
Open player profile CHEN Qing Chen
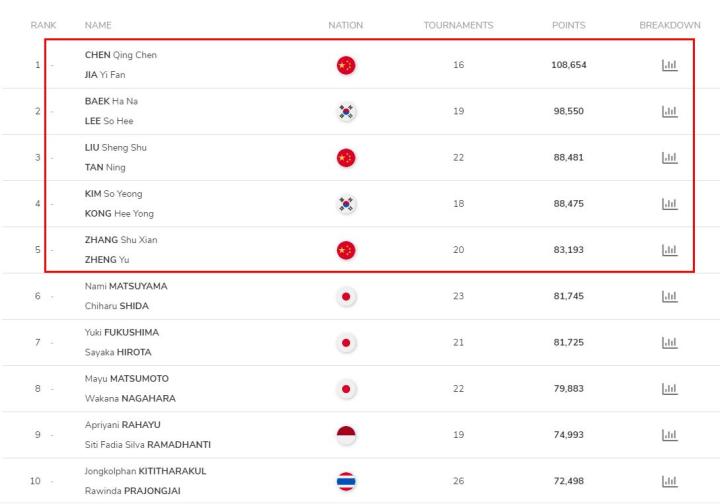coord(121,55)
